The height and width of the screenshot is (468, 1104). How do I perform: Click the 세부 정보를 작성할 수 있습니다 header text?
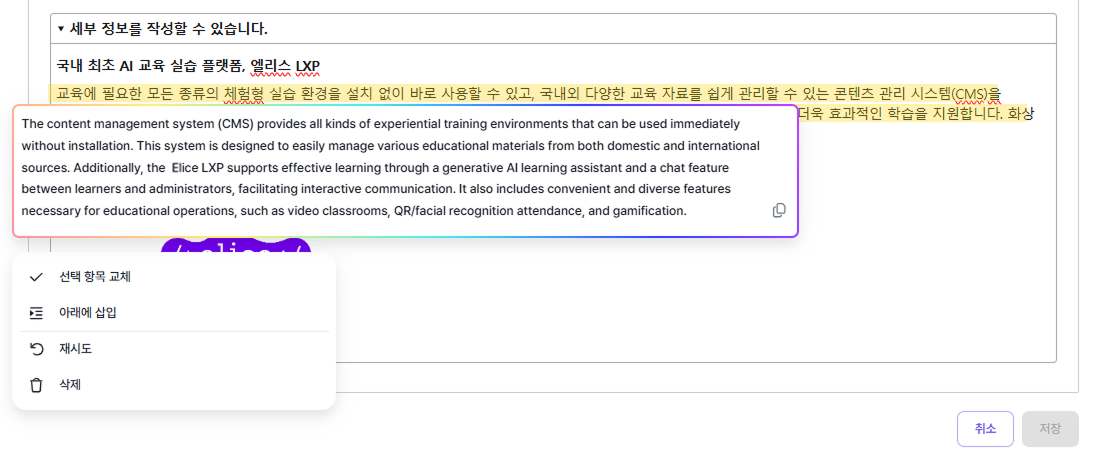tap(168, 29)
